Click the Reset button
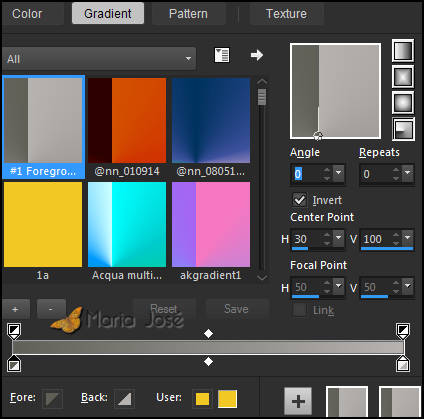This screenshot has width=424, height=419. (x=164, y=309)
